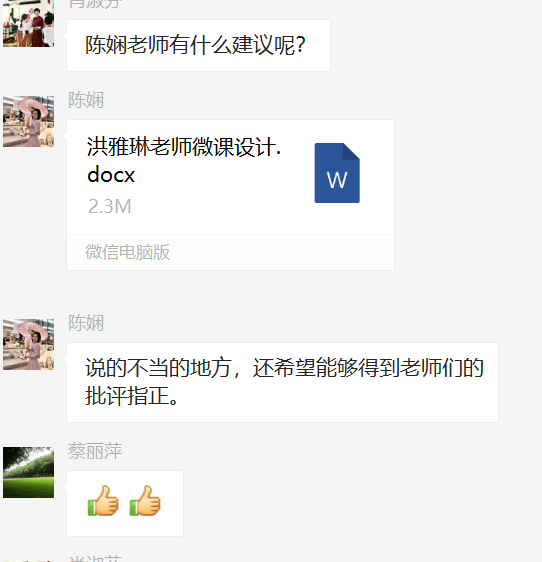
Task: Select the message 说的不当的地方…批评指正。
Action: 282,382
